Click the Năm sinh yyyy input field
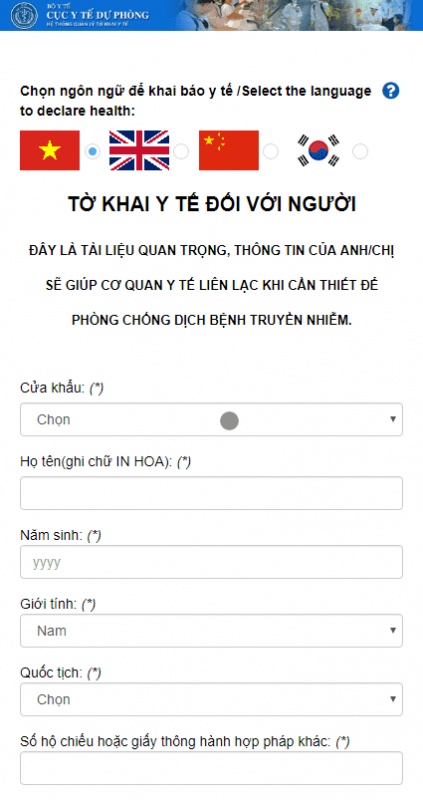This screenshot has height=800, width=423. point(211,562)
